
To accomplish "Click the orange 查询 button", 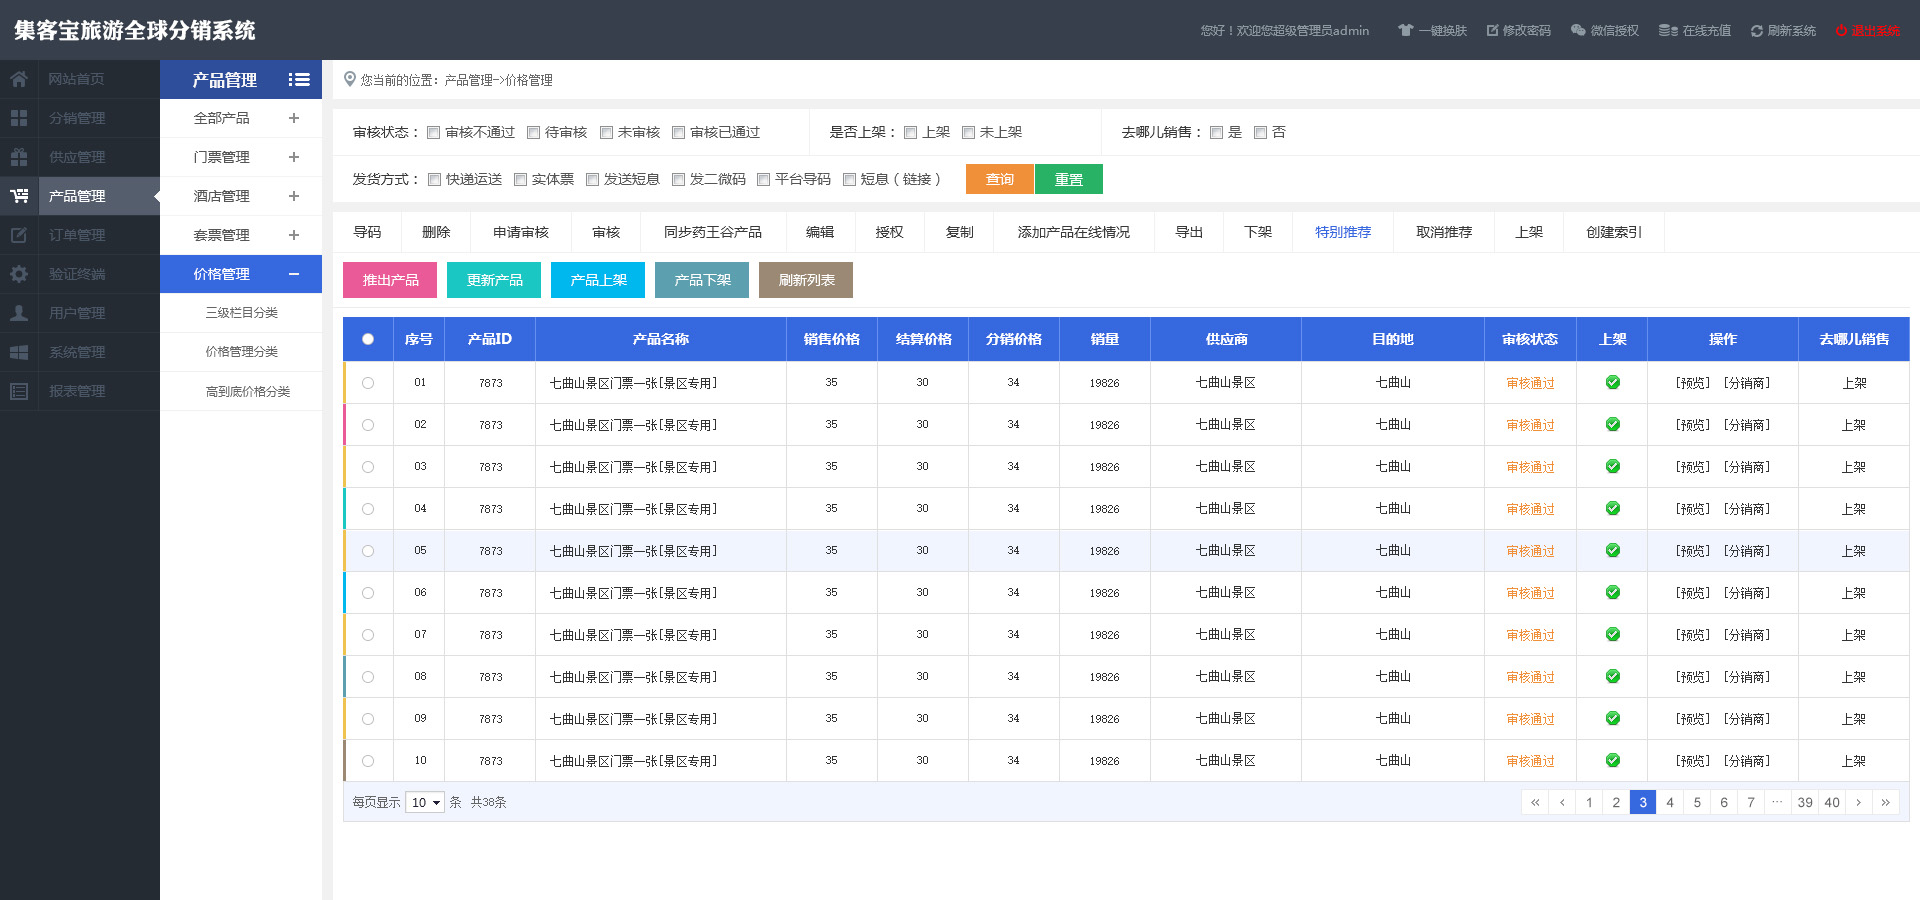I will point(1000,179).
